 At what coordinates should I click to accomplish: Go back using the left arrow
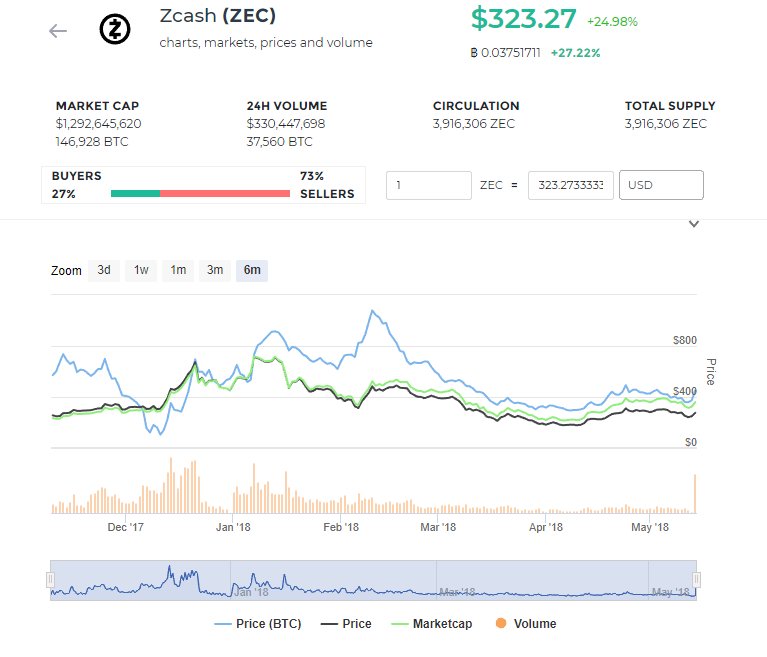pyautogui.click(x=58, y=31)
